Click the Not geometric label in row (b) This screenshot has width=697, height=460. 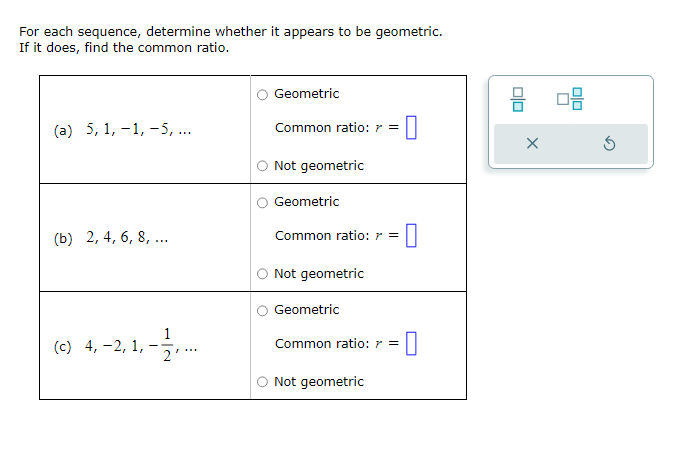click(319, 274)
